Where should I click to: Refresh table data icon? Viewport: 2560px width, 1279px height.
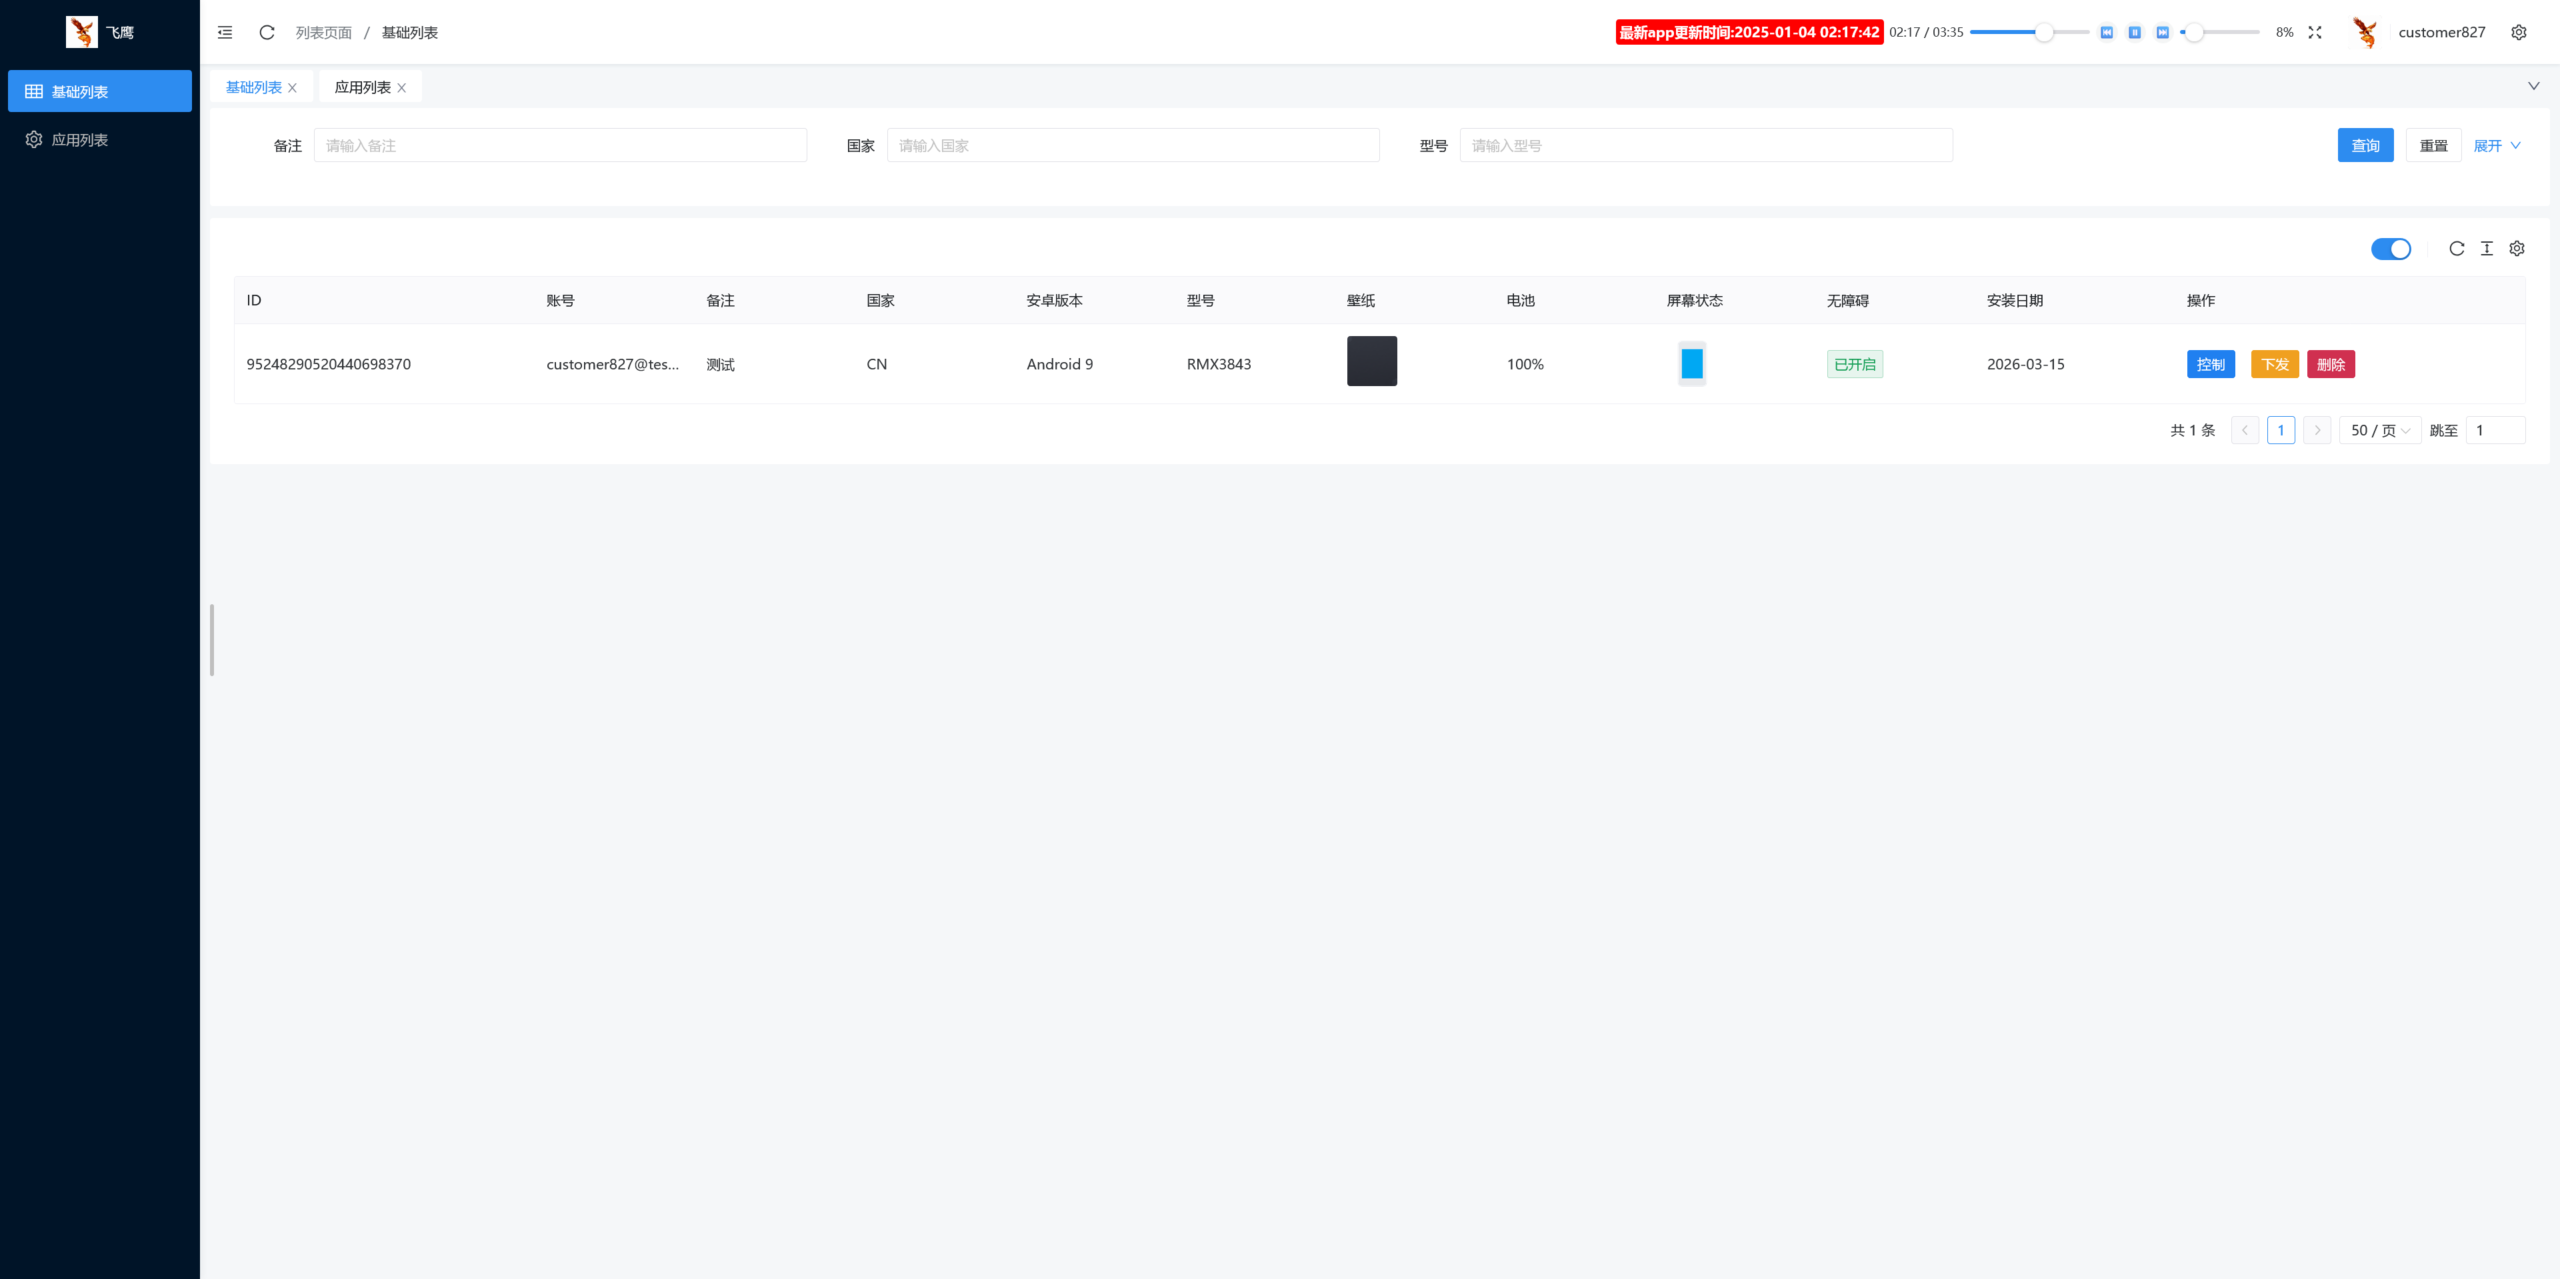[x=2456, y=248]
